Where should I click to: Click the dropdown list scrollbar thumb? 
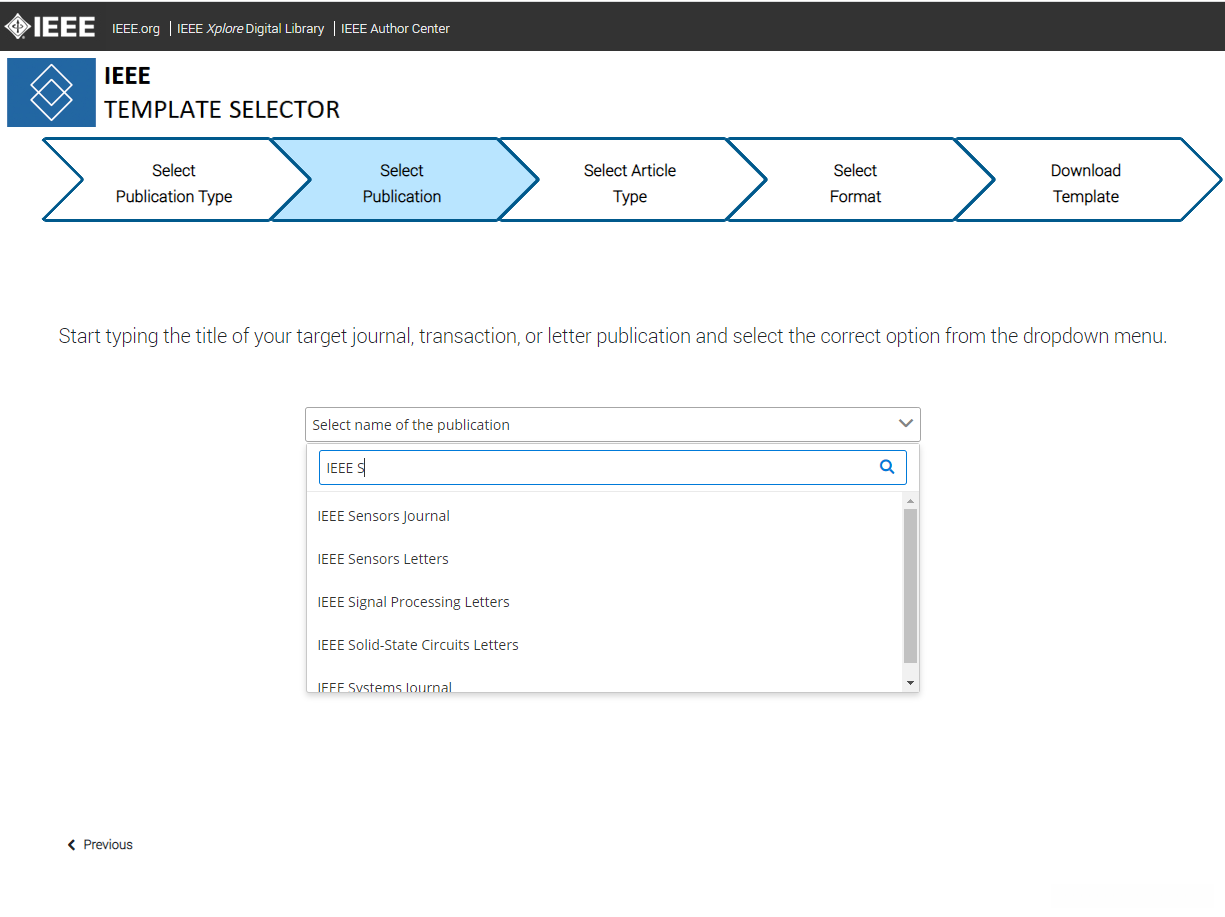(x=910, y=585)
